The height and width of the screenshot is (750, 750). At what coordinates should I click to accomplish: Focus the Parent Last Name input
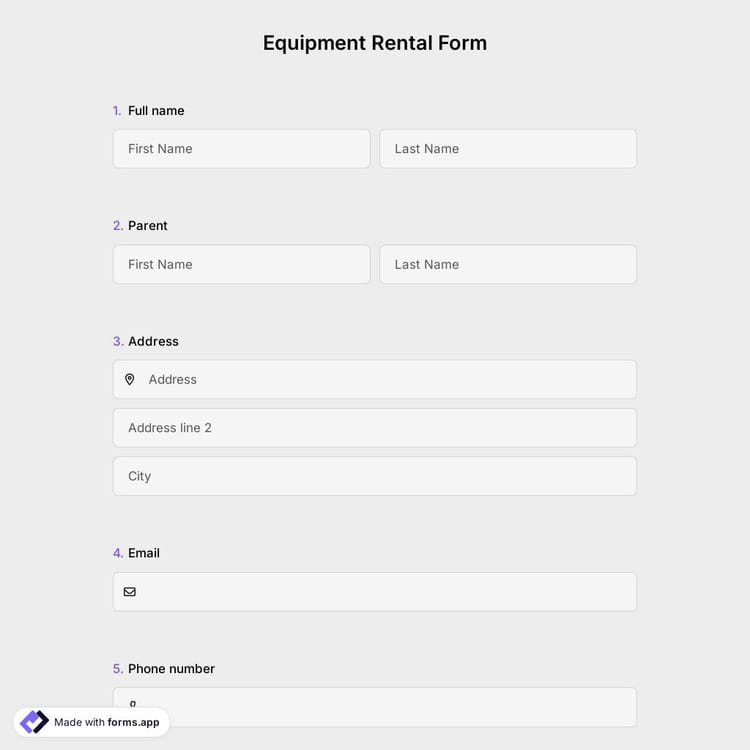pyautogui.click(x=507, y=265)
